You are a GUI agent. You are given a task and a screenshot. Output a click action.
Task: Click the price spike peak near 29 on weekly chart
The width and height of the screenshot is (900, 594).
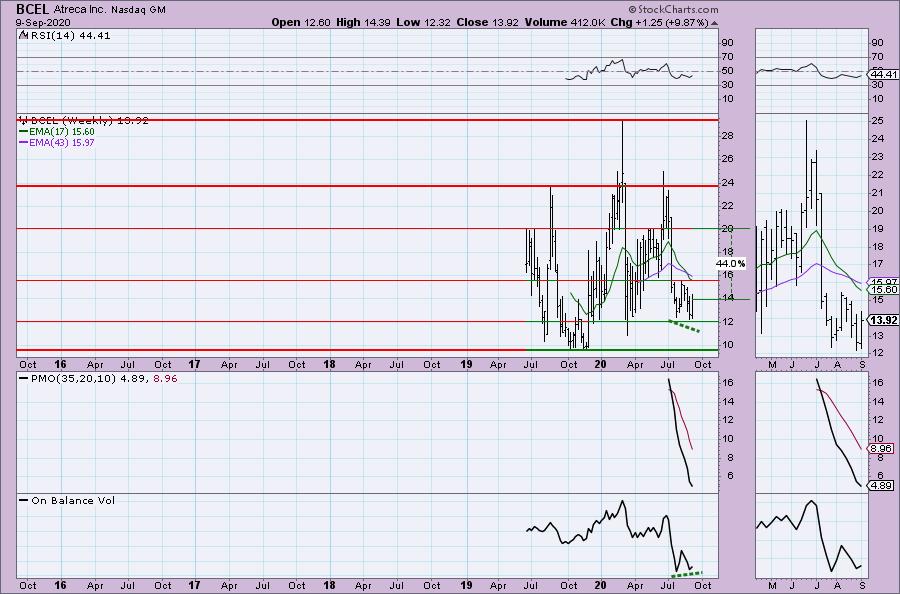coord(622,123)
